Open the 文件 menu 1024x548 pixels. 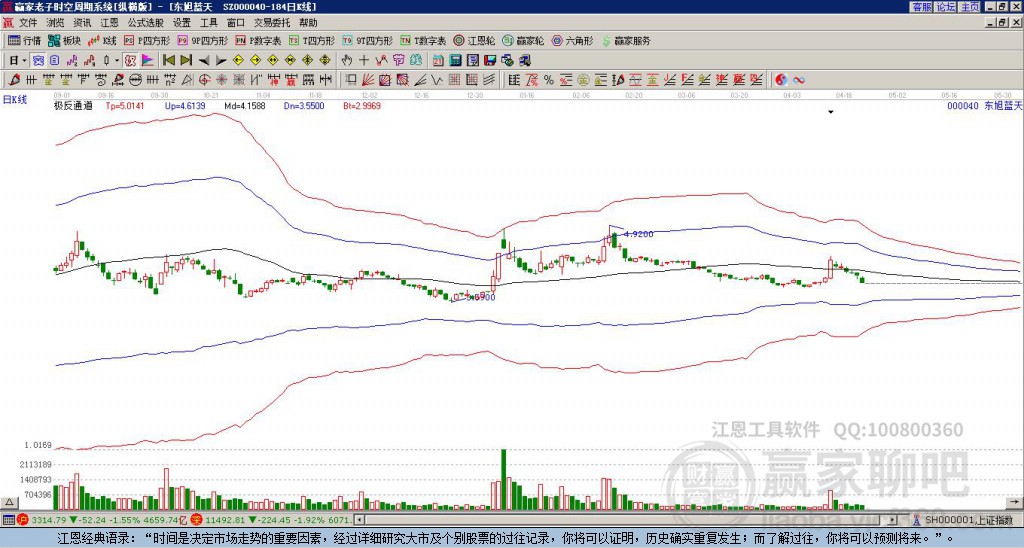28,23
